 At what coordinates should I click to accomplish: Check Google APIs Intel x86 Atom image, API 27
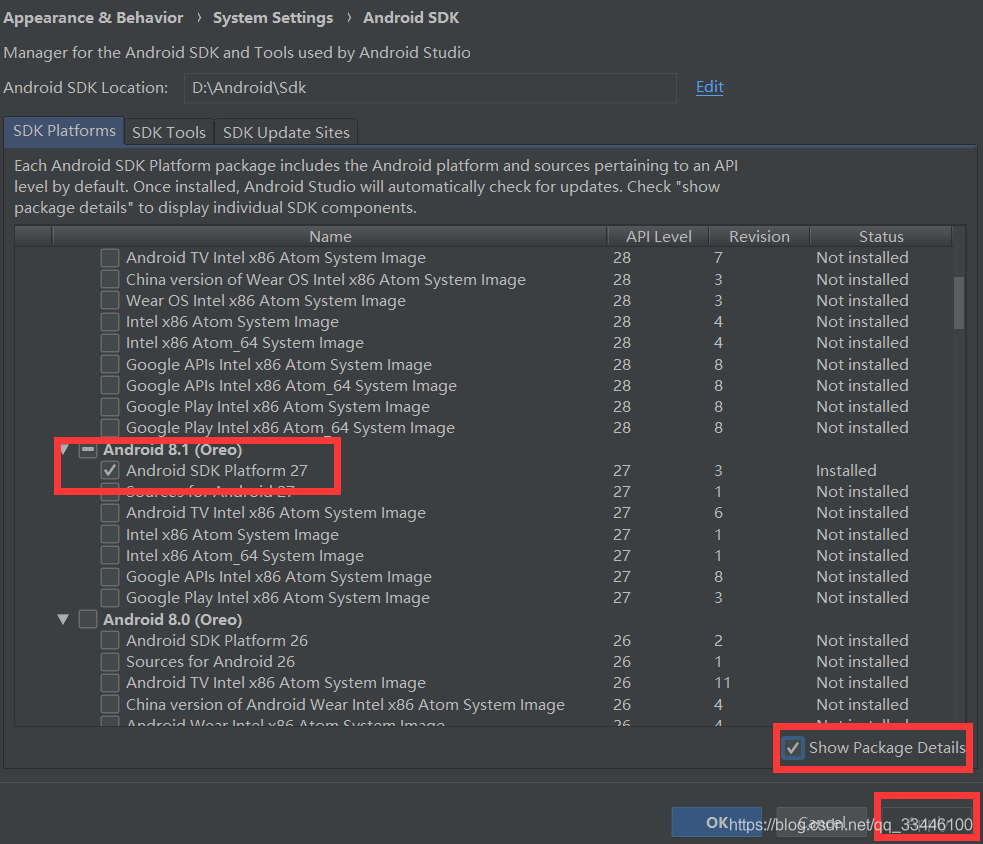pyautogui.click(x=110, y=576)
